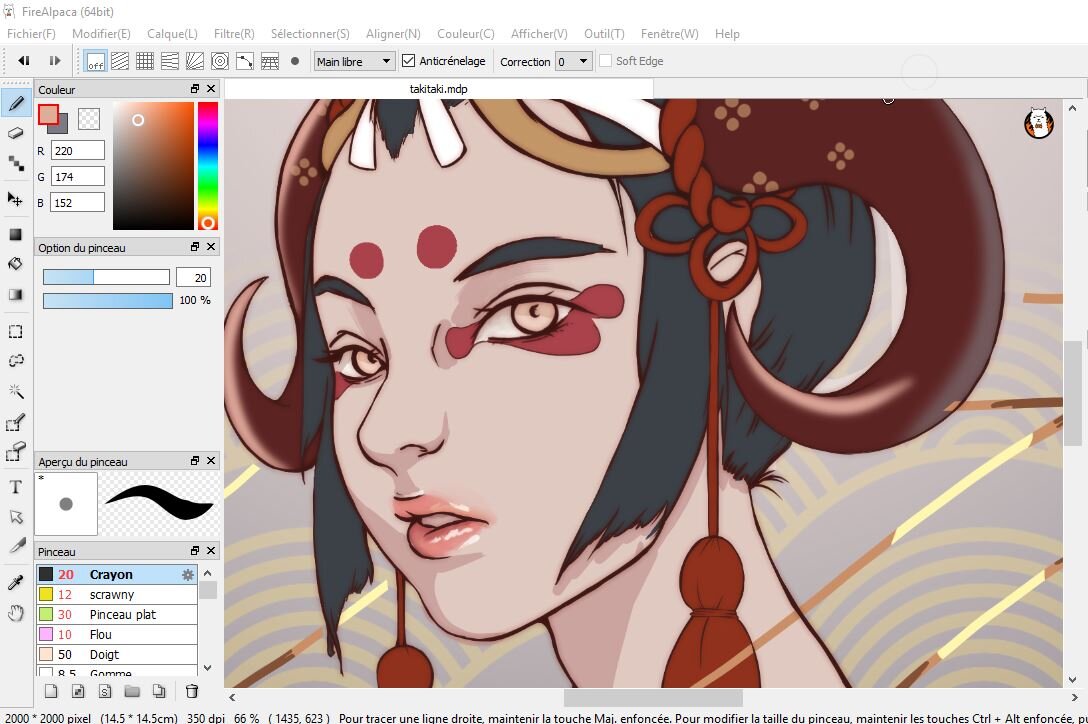Open the Afficher menu

click(x=539, y=33)
